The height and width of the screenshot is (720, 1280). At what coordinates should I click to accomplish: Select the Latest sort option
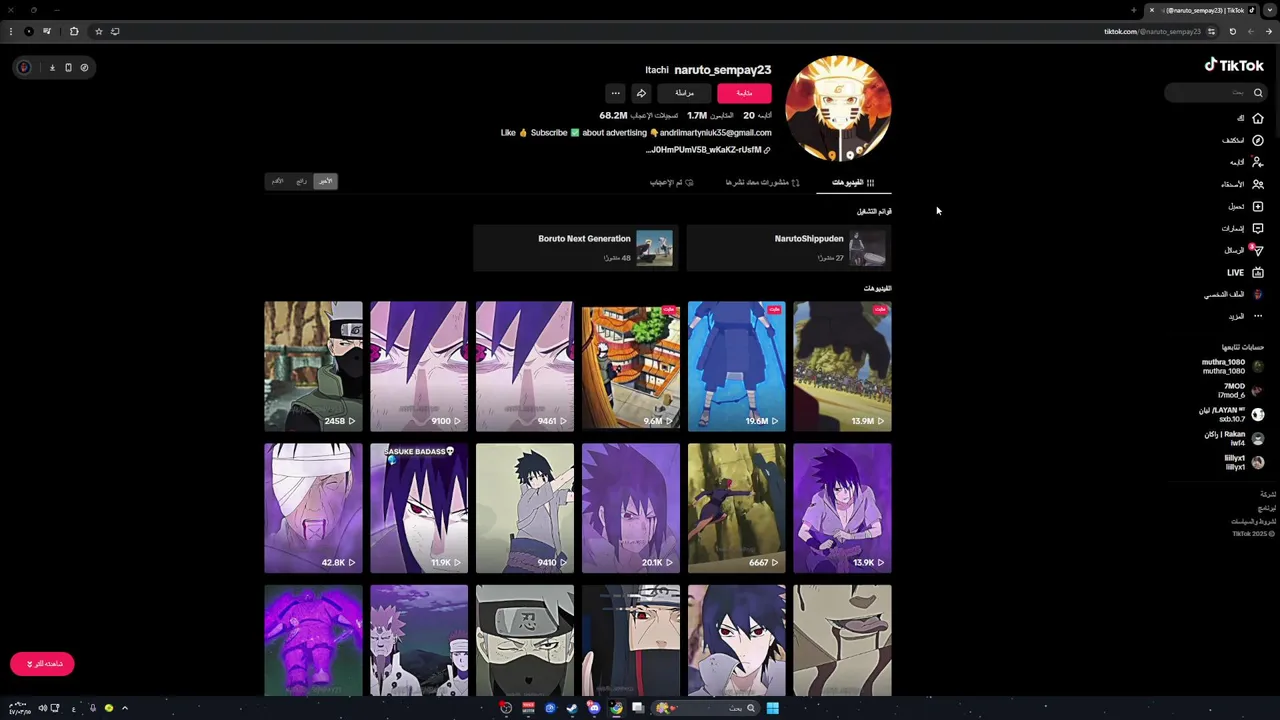[x=325, y=181]
